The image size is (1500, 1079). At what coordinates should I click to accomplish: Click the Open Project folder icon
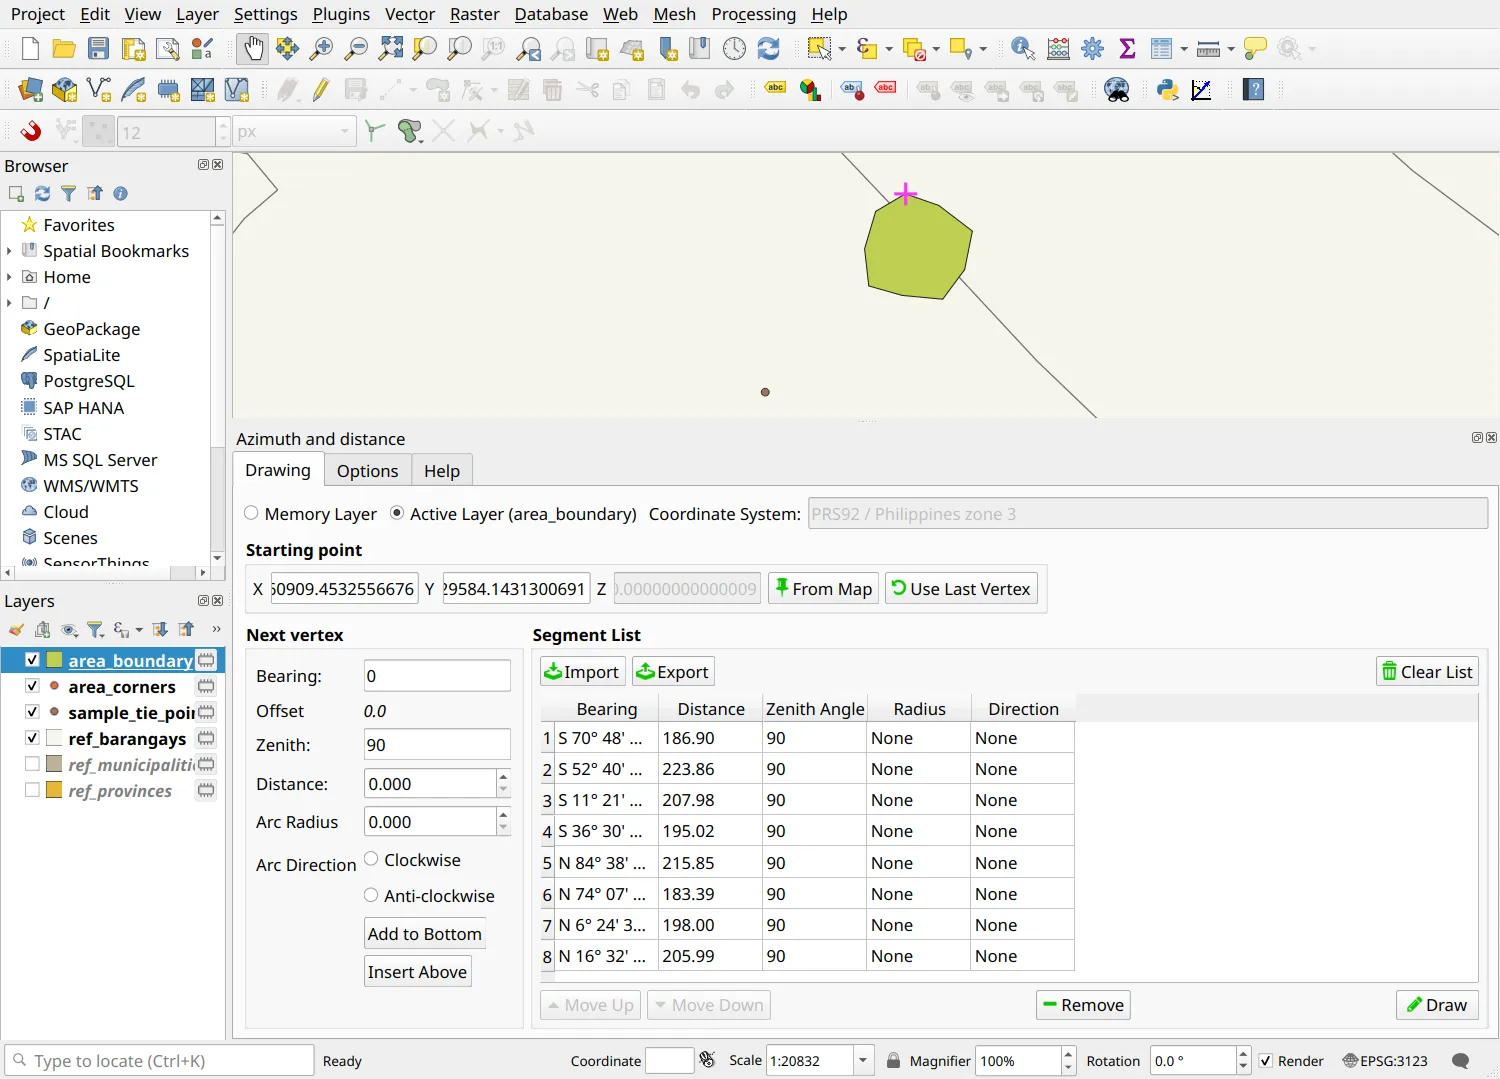(x=64, y=48)
